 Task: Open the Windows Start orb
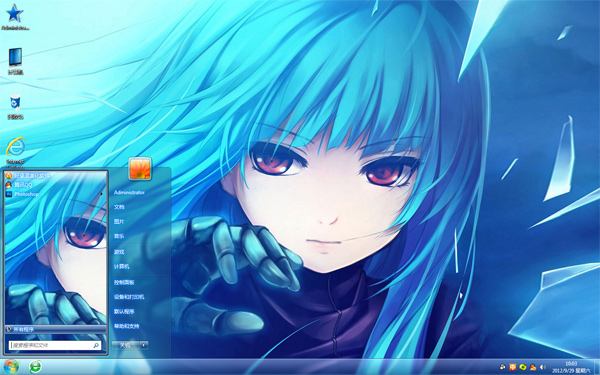coord(11,367)
